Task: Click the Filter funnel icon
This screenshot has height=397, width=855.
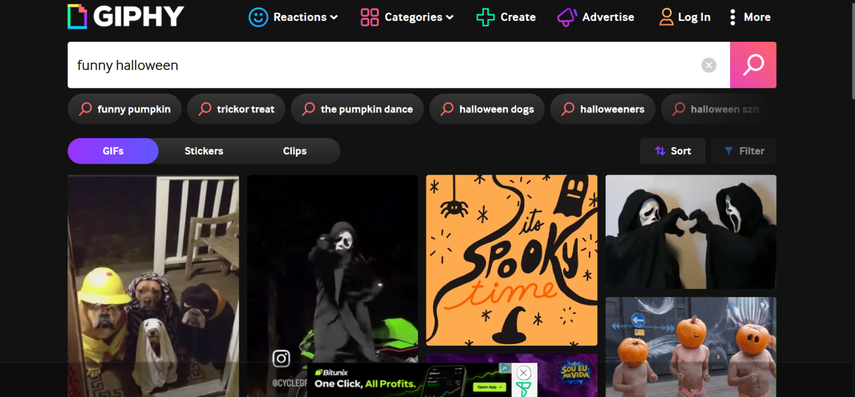Action: [x=728, y=151]
